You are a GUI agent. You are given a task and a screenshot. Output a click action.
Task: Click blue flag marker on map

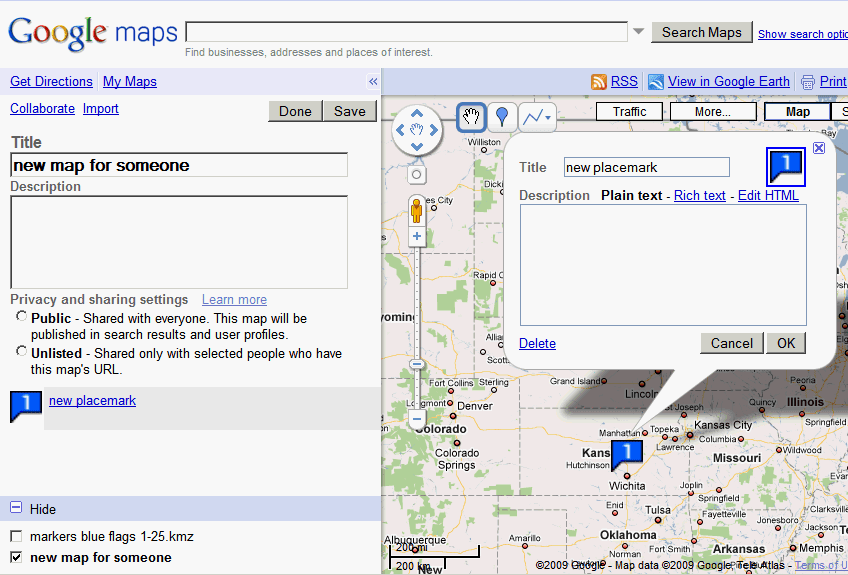(626, 454)
